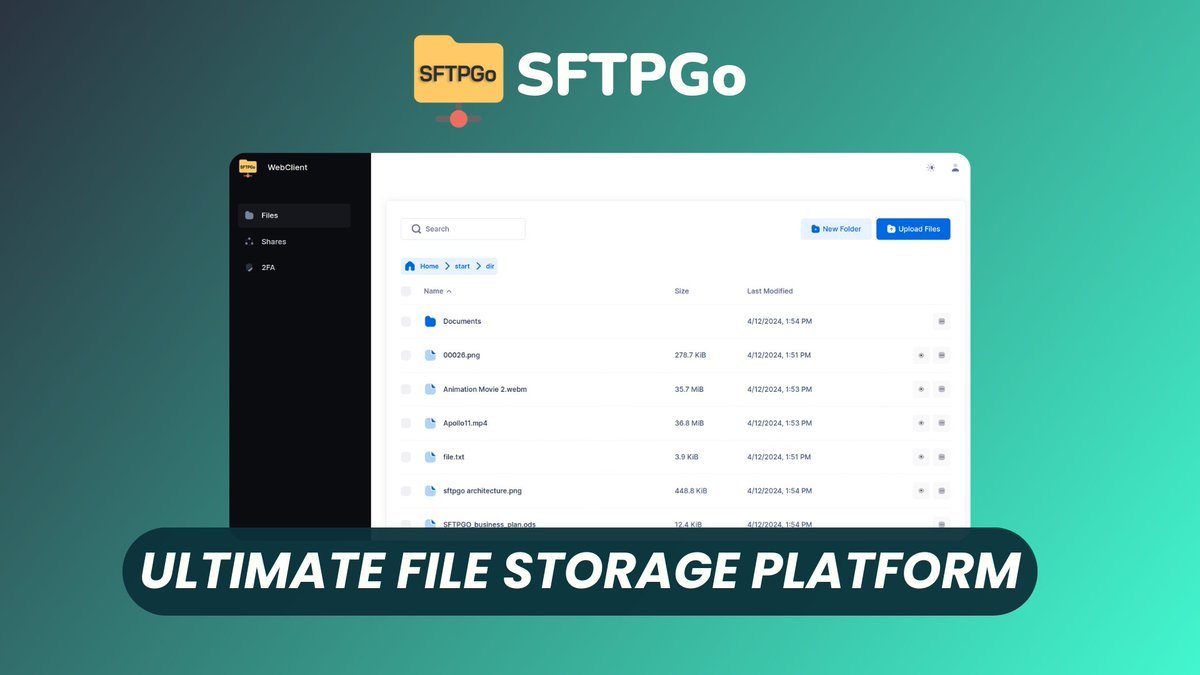This screenshot has width=1200, height=675.
Task: Click the sftpgo architecture.png file name
Action: tap(483, 491)
